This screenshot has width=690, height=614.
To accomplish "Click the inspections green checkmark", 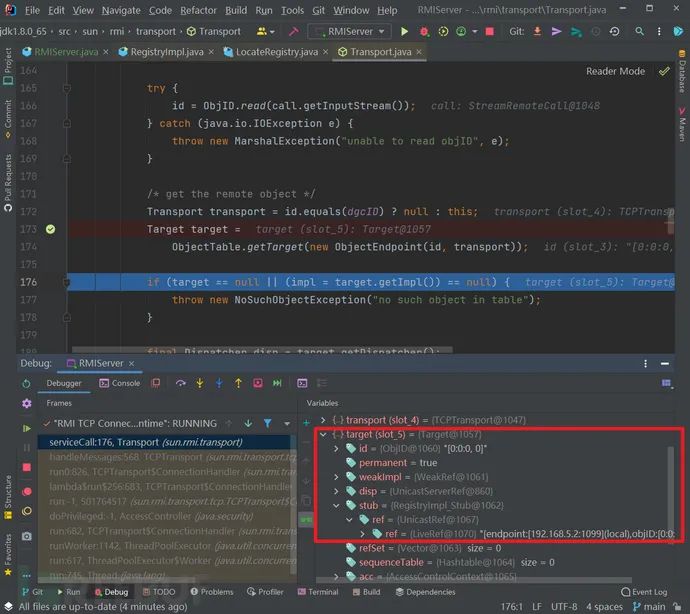I will (664, 71).
